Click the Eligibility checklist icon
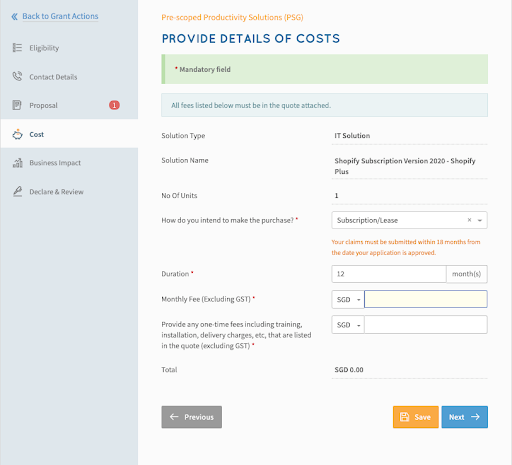Screen dimensions: 512x465 coord(17,48)
